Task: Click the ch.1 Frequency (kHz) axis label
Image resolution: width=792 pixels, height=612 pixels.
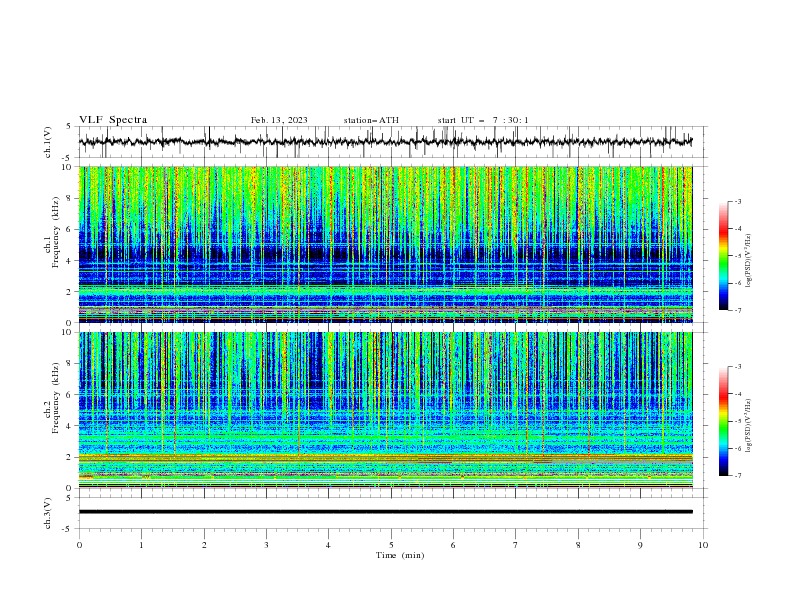Action: pos(52,230)
